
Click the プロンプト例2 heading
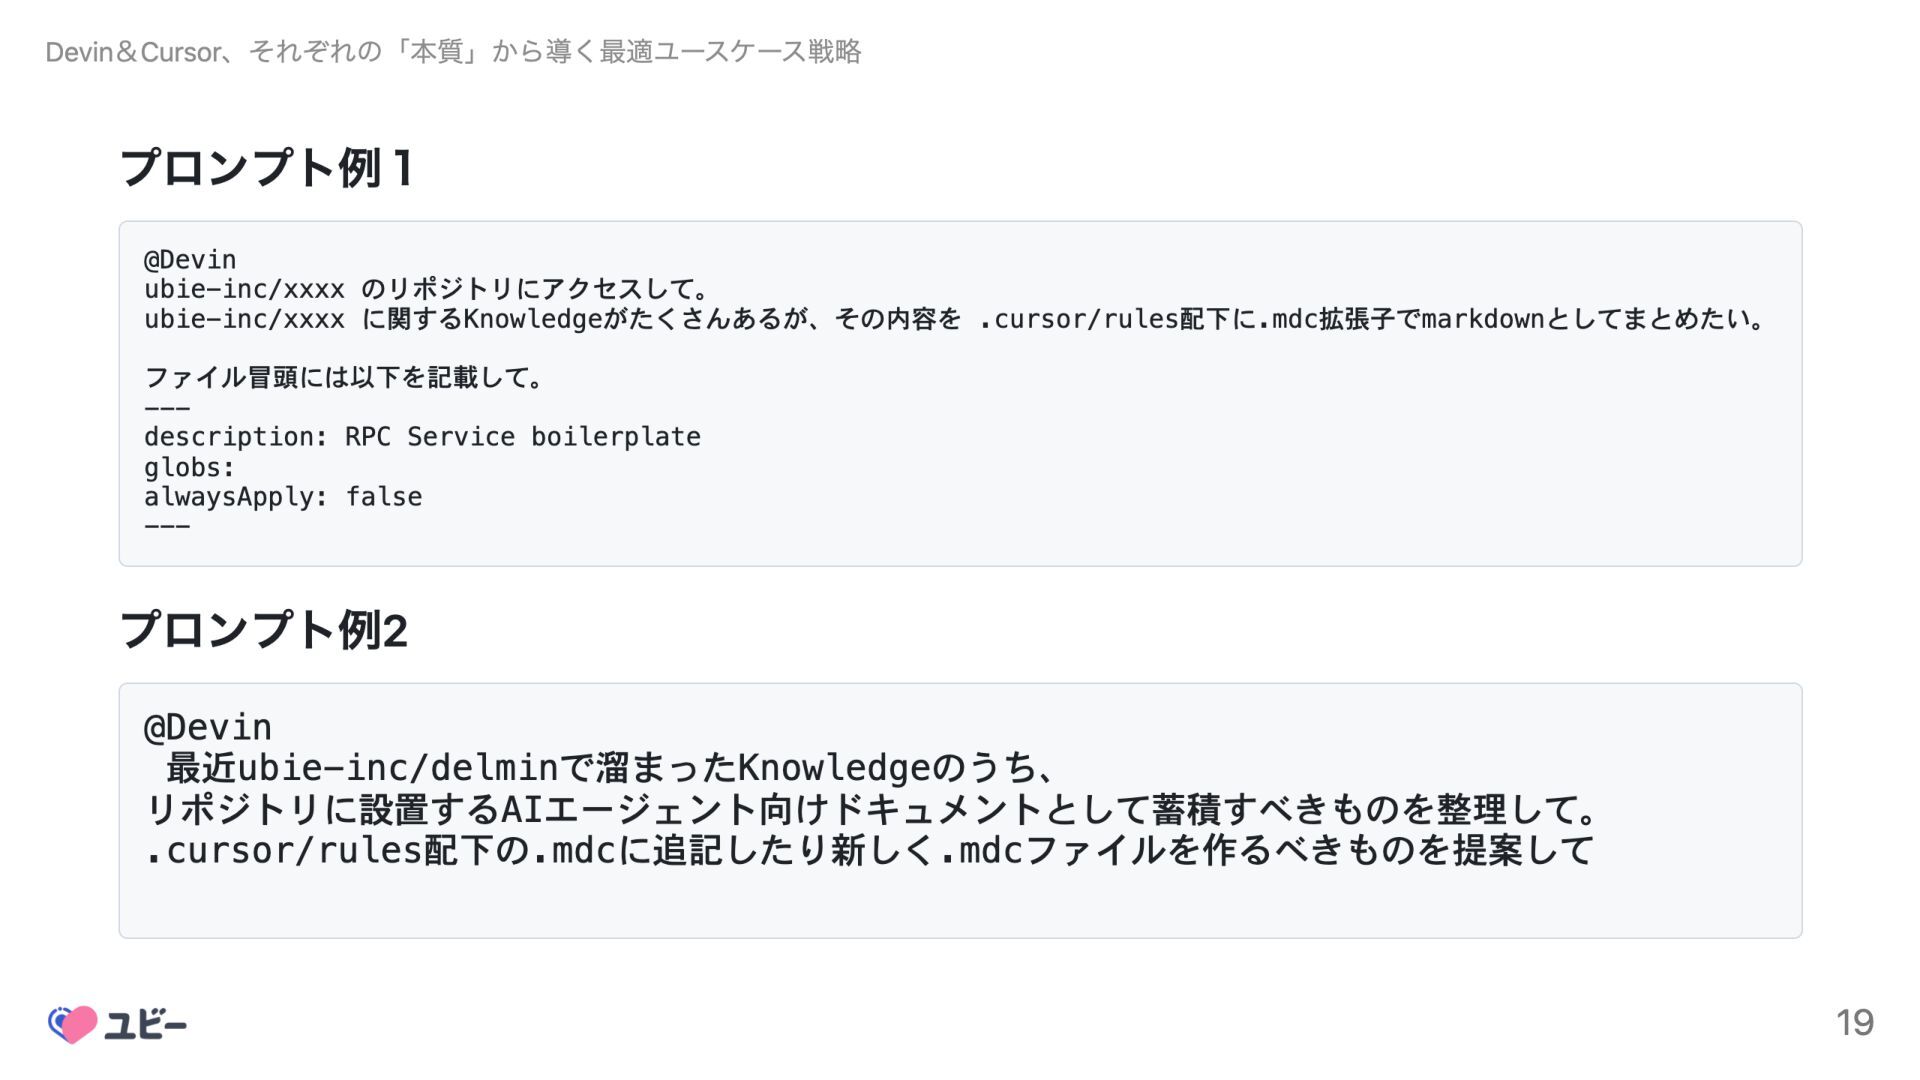(x=264, y=631)
